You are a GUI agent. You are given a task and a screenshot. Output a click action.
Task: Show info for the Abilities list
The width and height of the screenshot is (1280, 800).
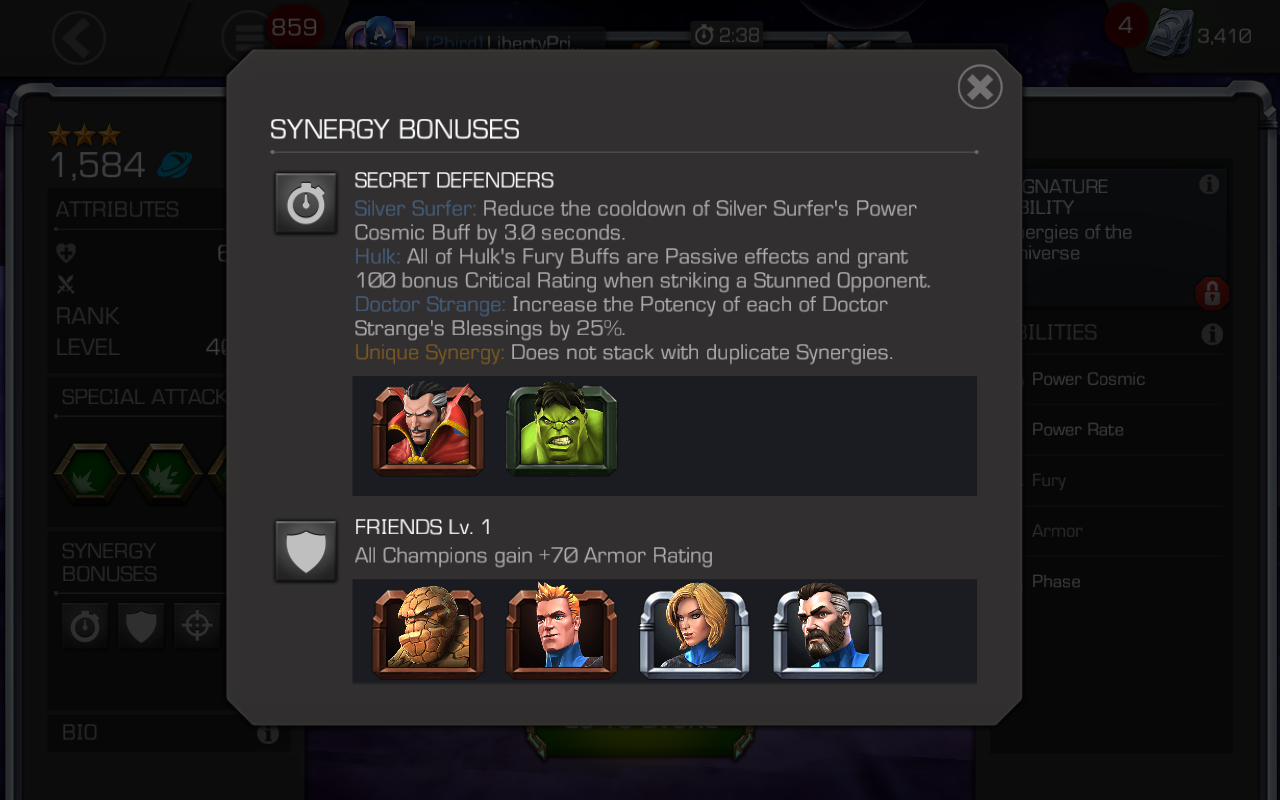1211,333
